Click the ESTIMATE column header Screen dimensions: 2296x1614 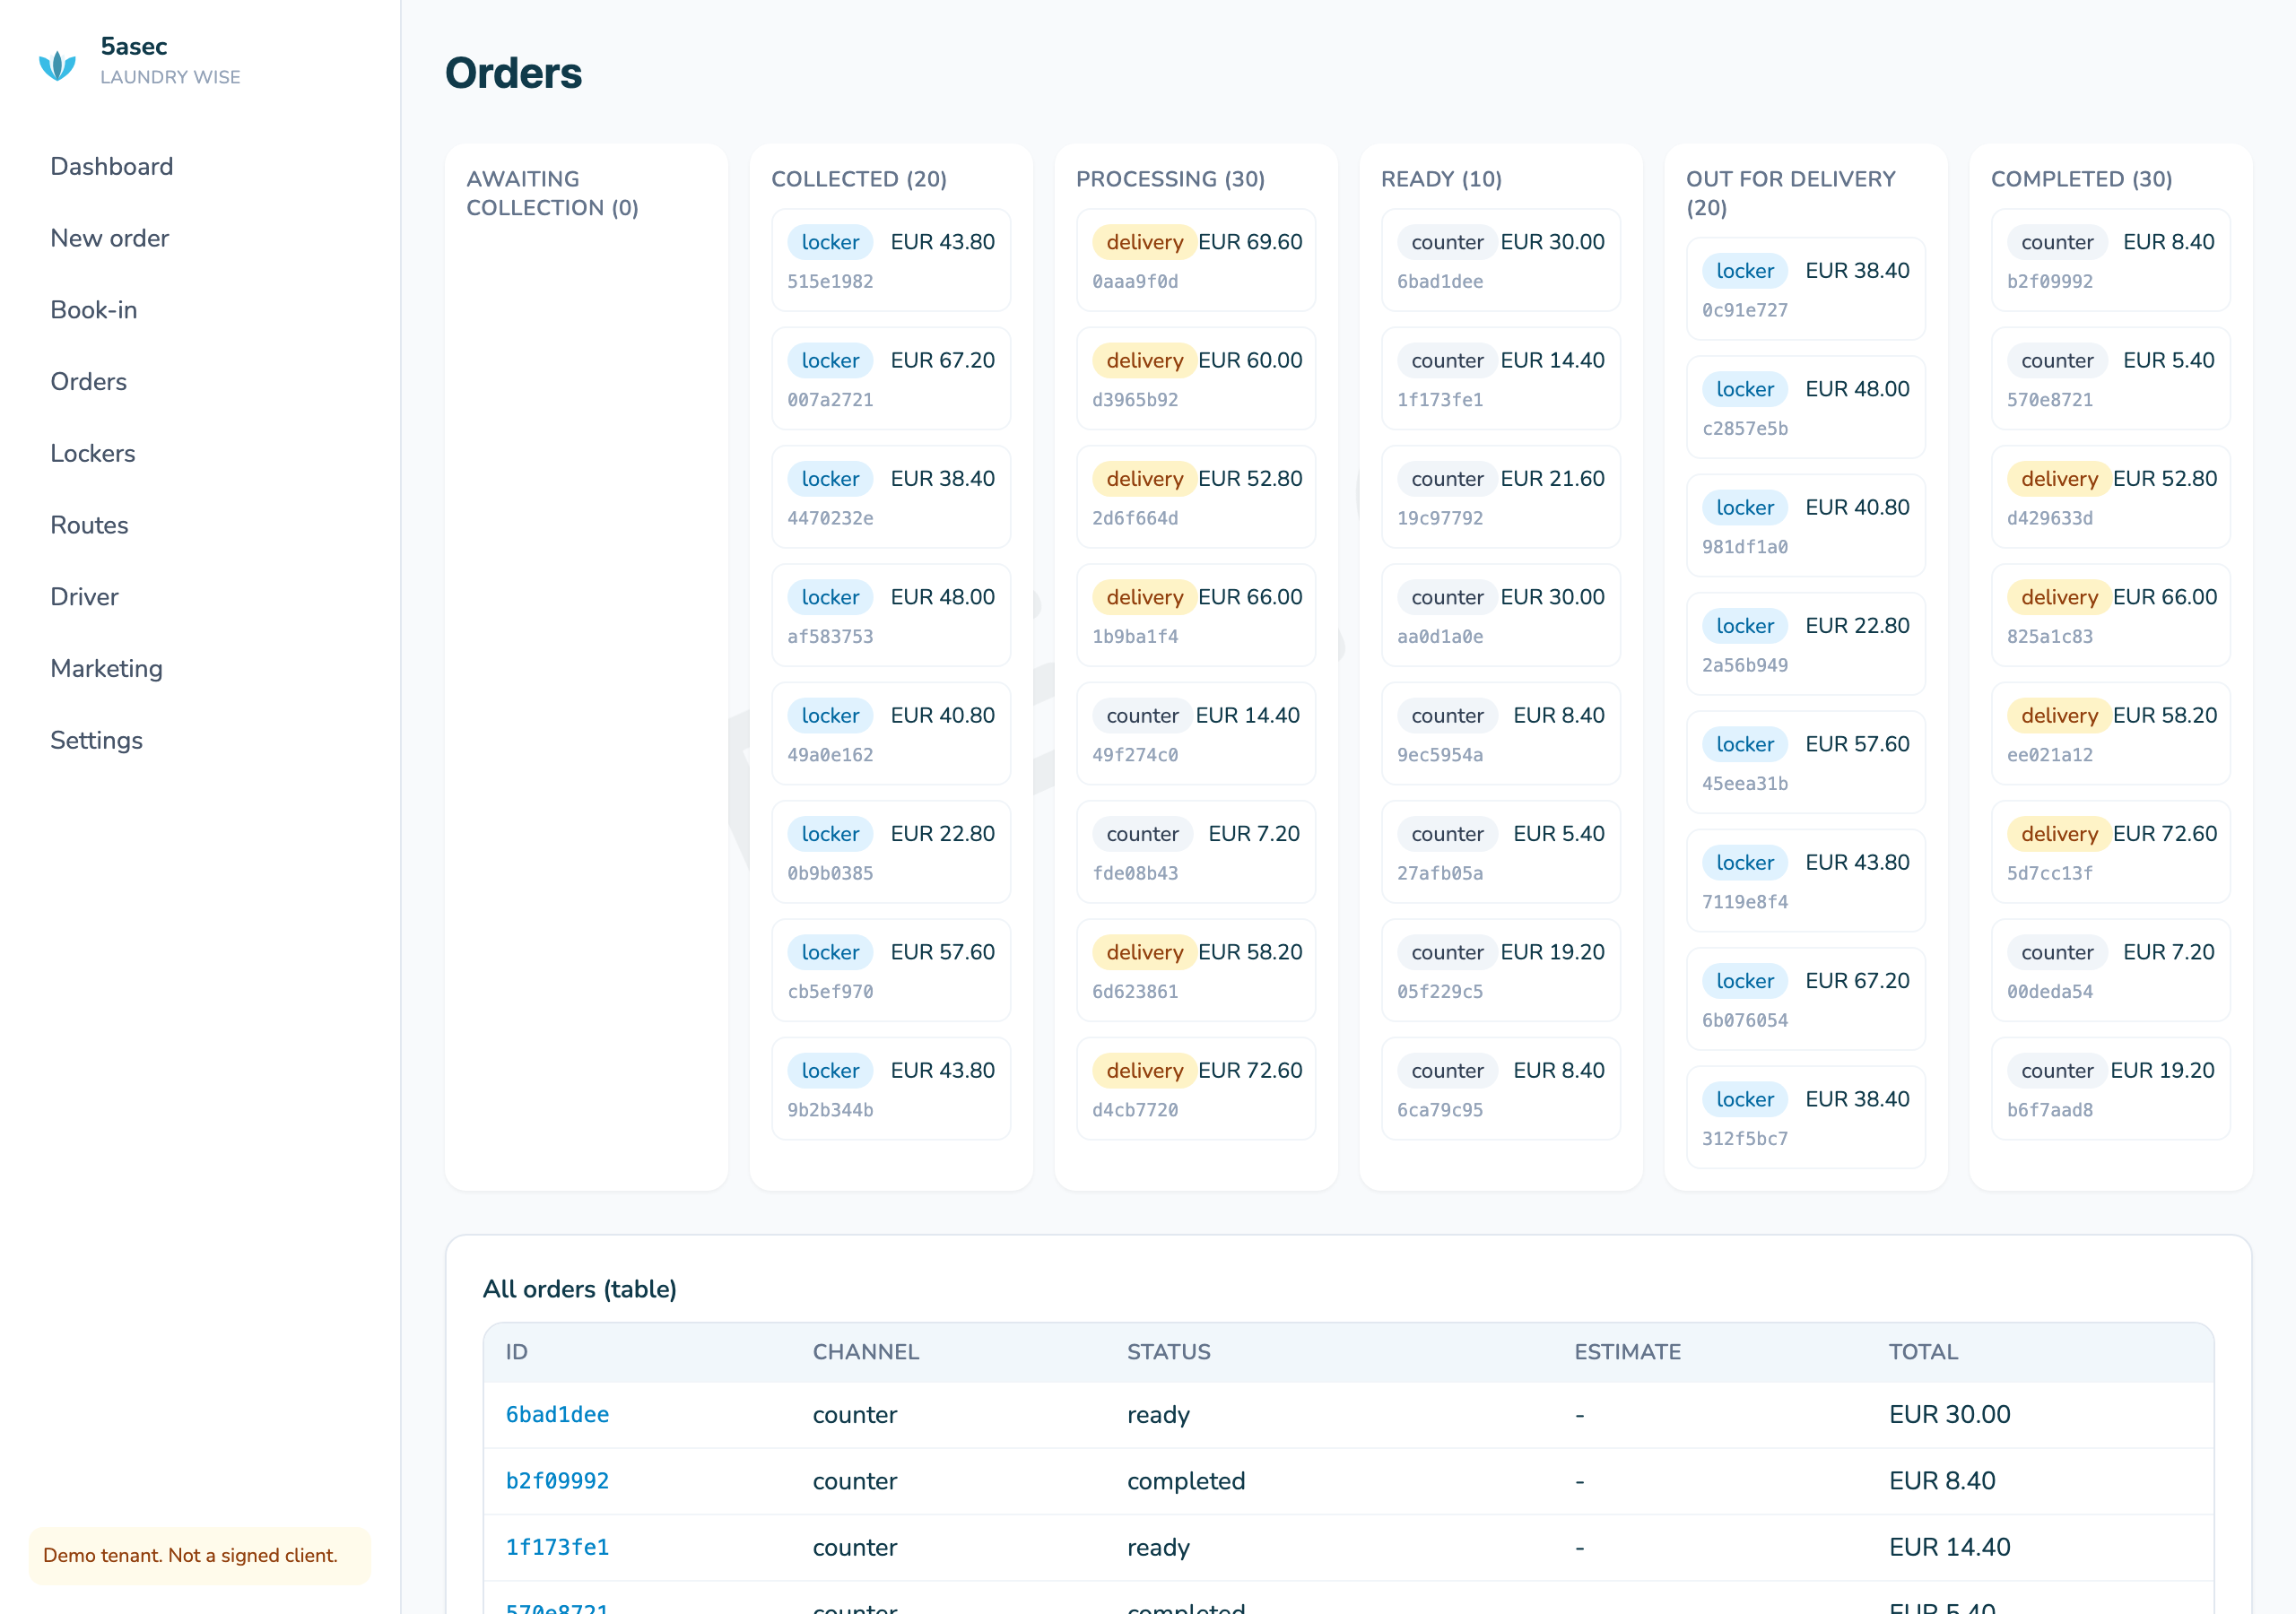[x=1628, y=1352]
